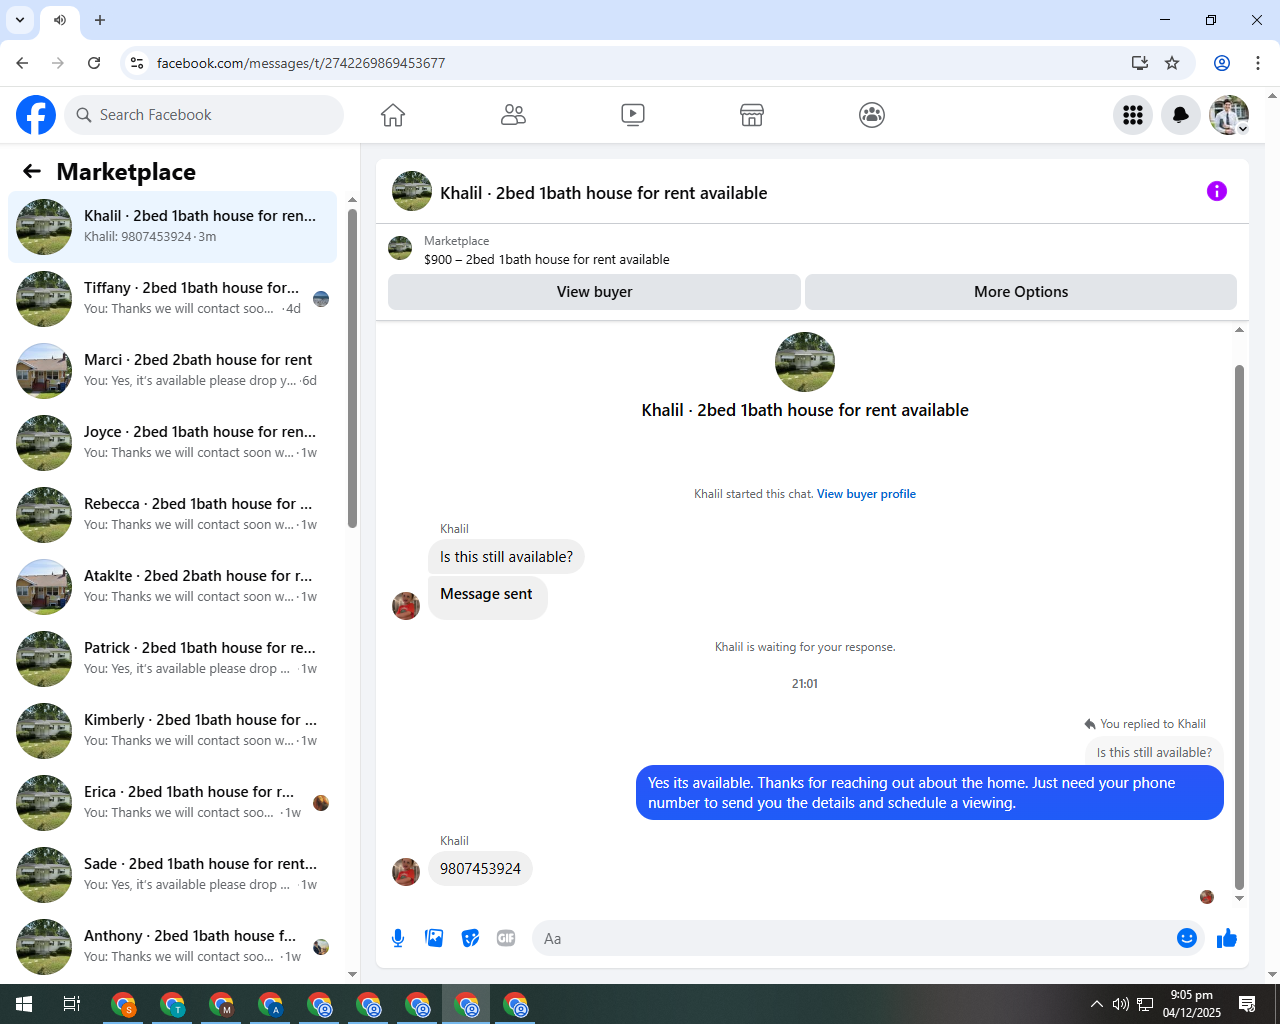
Task: View site information icon in address bar
Action: click(x=137, y=63)
